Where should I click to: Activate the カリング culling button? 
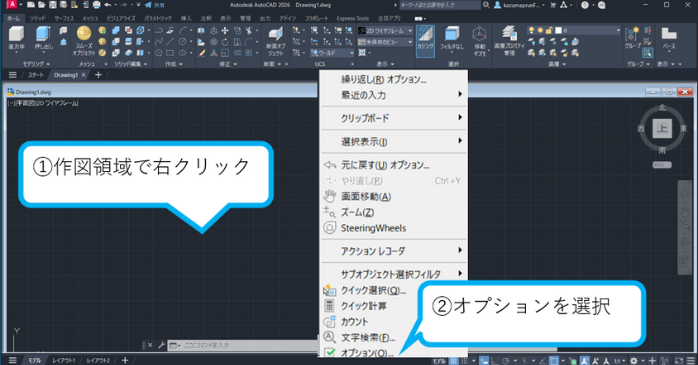pyautogui.click(x=425, y=40)
